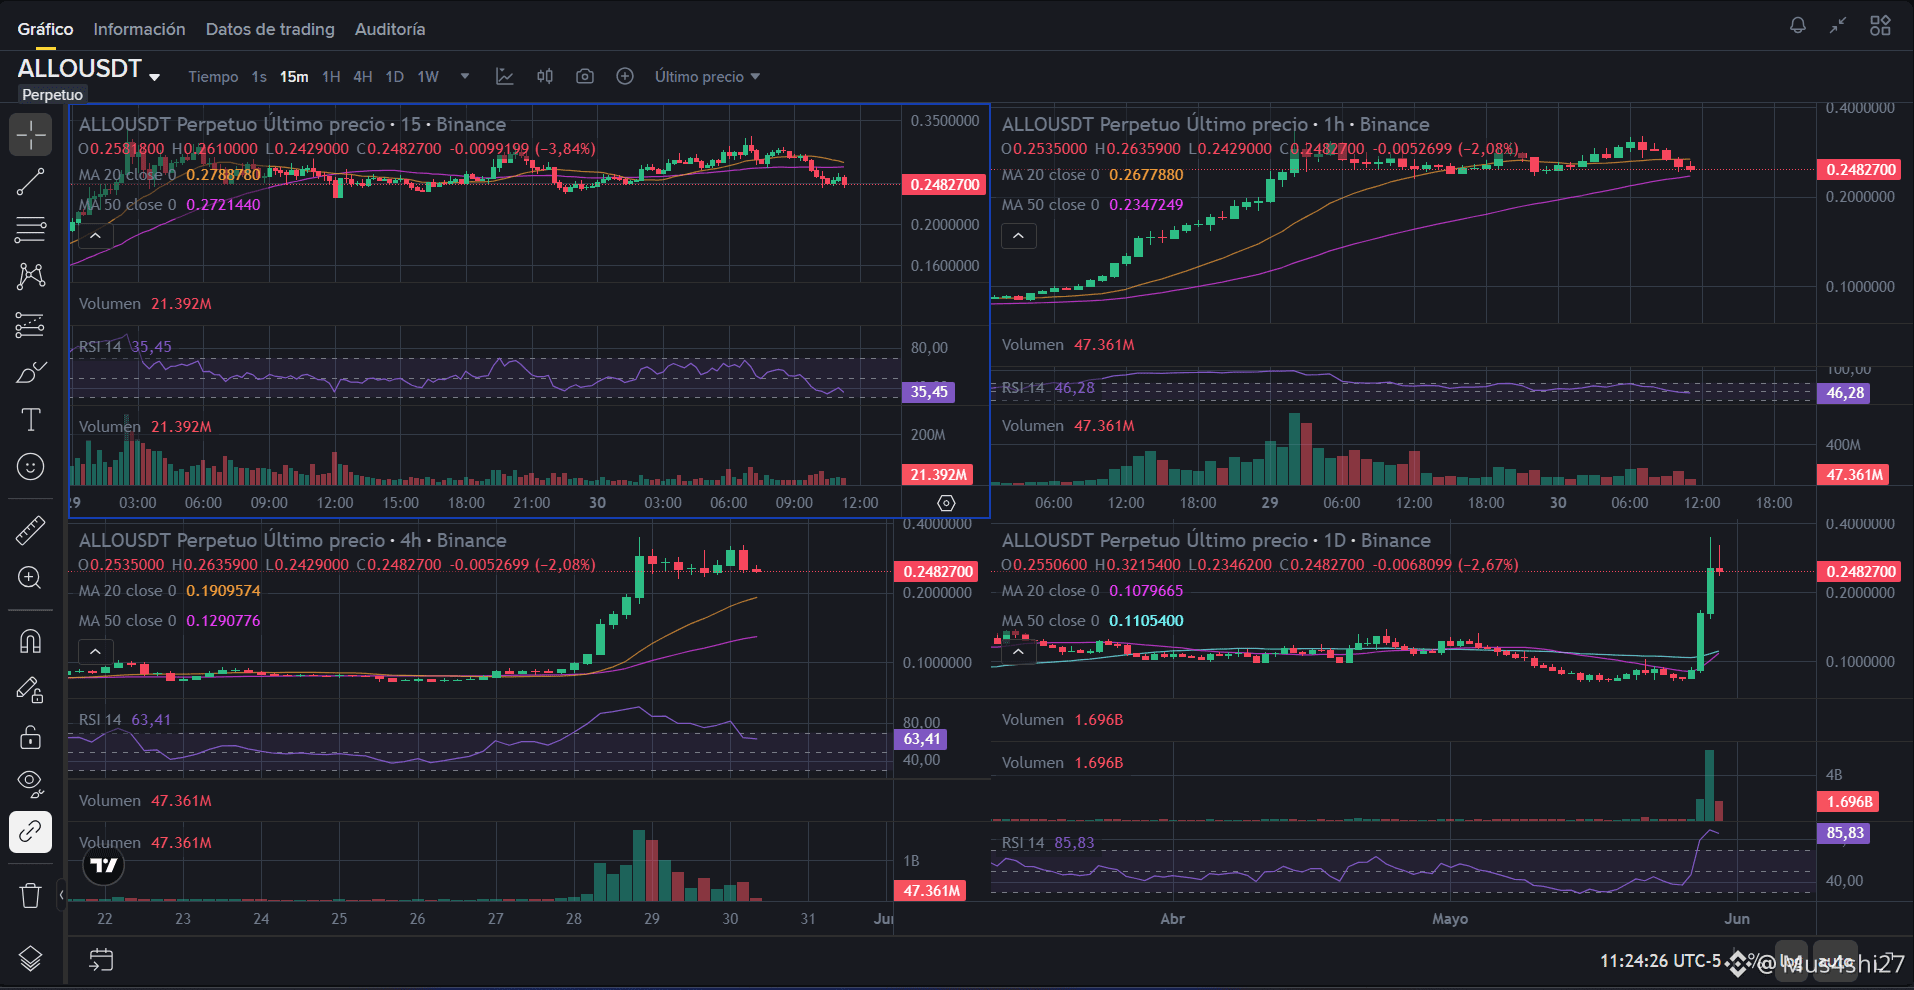Click the Tiempo label

tap(213, 77)
